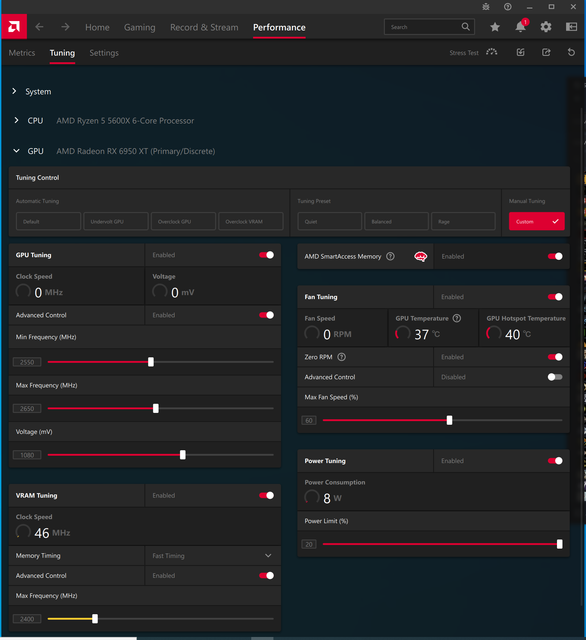Click the SmartAccess Memory brain icon
Image resolution: width=586 pixels, height=640 pixels.
(x=420, y=256)
